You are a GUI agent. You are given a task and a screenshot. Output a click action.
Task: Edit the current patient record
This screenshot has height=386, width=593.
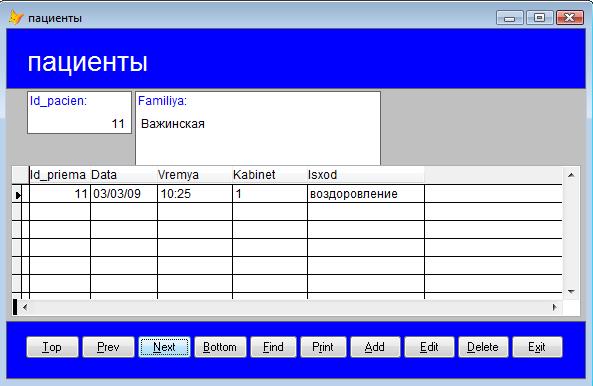(429, 347)
